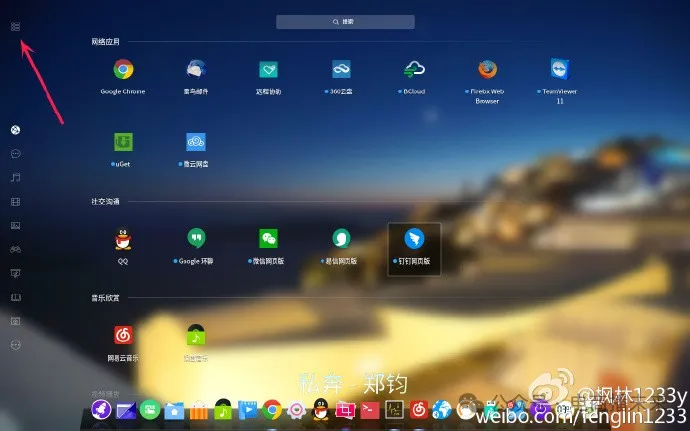Click the search box at the top
Image resolution: width=690 pixels, height=431 pixels.
pos(344,21)
